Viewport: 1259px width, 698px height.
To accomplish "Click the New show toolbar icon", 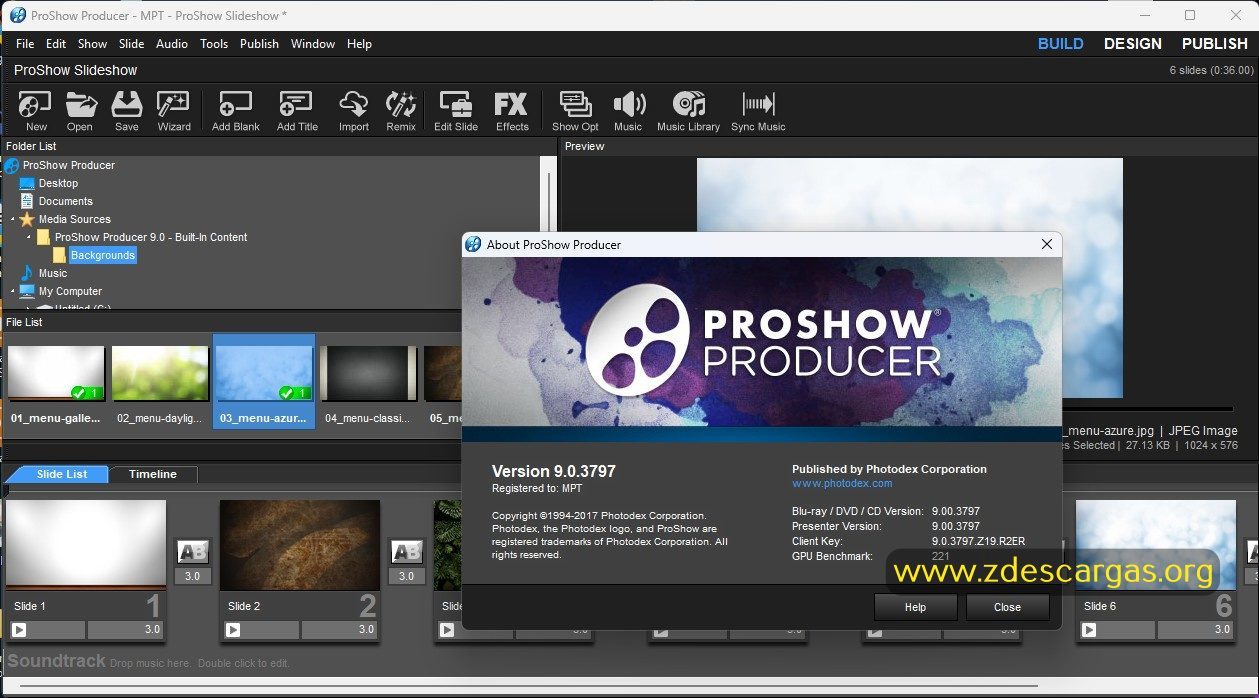I will click(x=36, y=110).
